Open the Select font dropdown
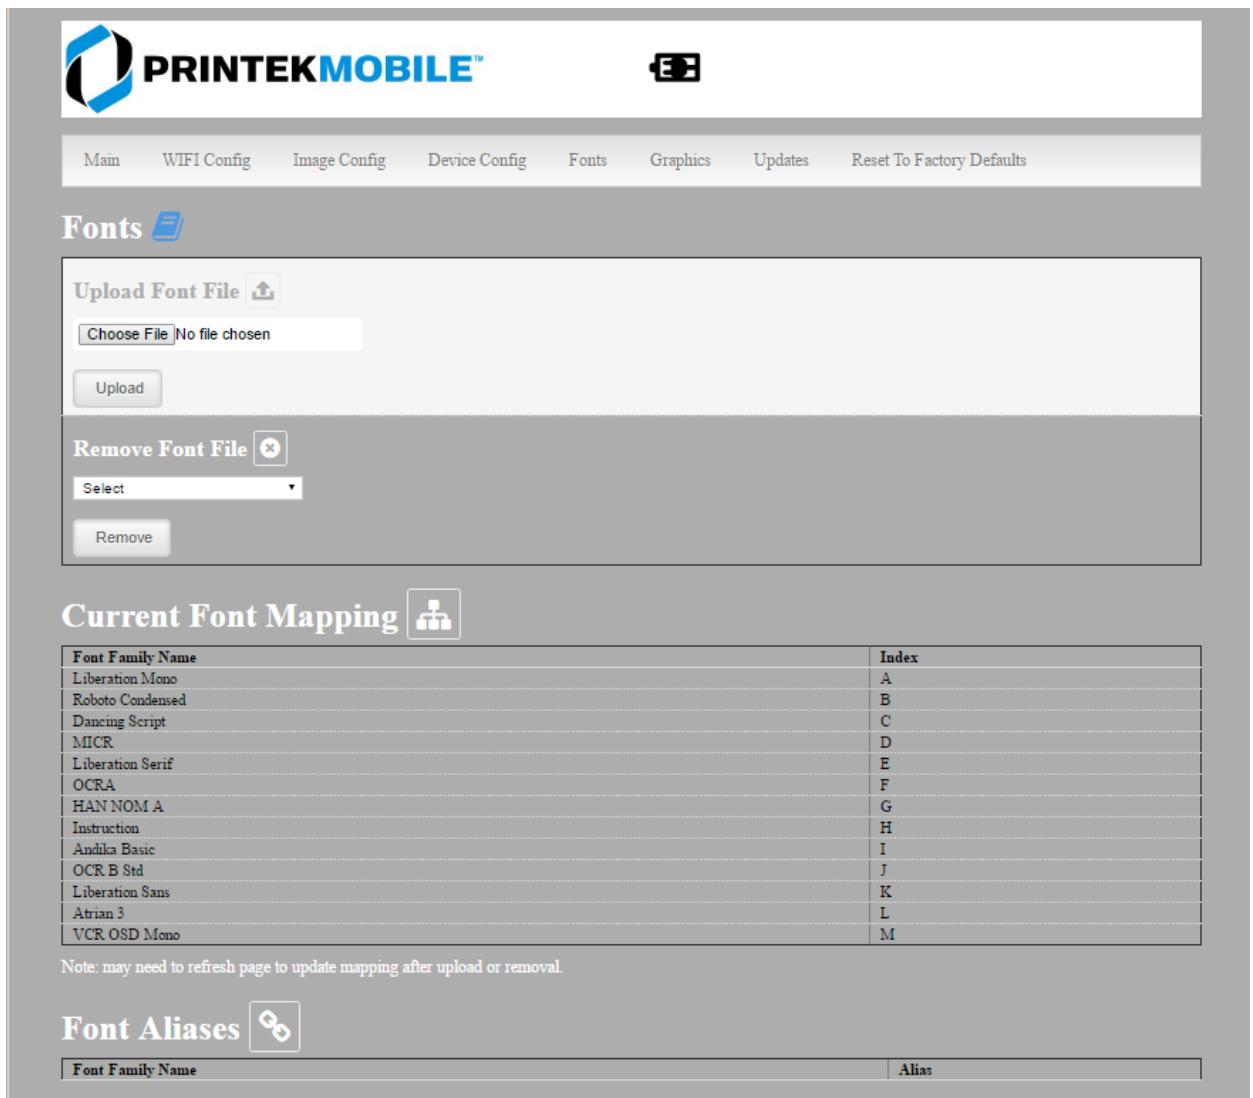This screenshot has width=1253, height=1098. pyautogui.click(x=188, y=488)
